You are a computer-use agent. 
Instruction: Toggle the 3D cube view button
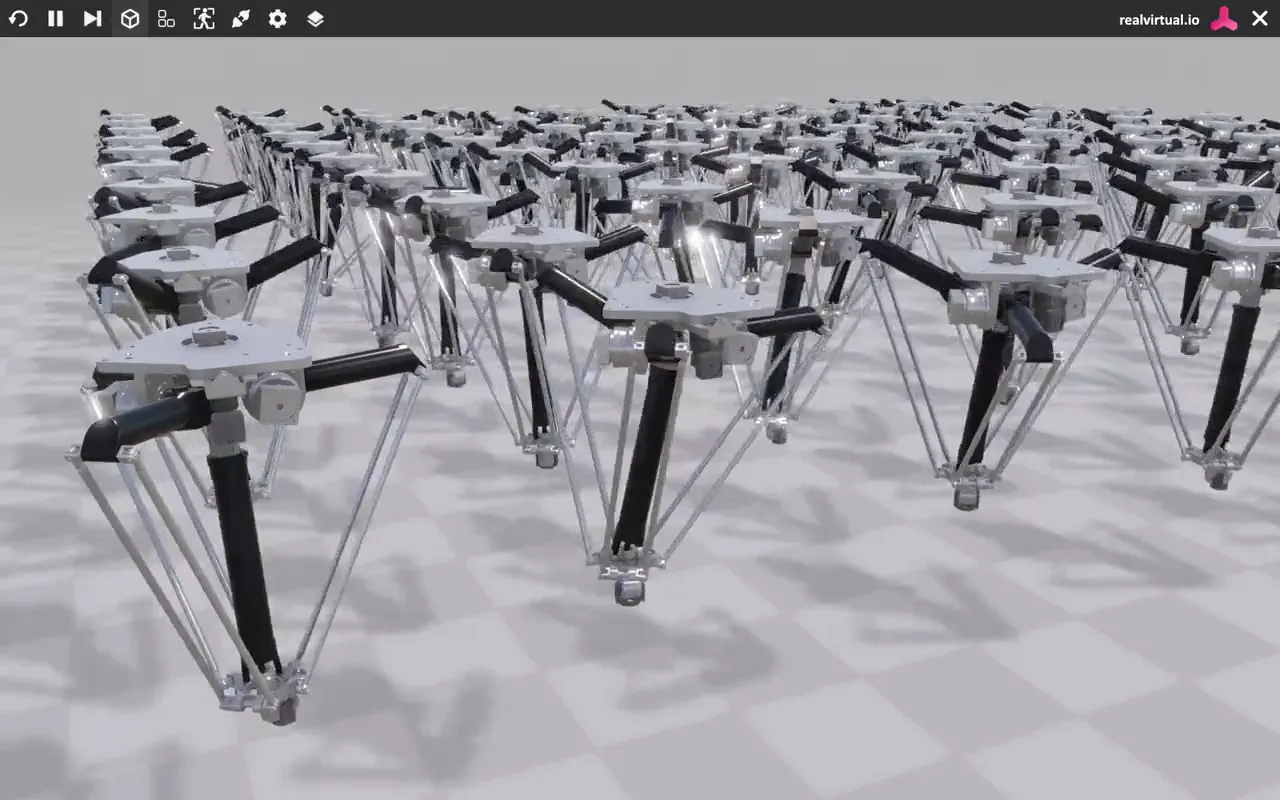pyautogui.click(x=129, y=18)
